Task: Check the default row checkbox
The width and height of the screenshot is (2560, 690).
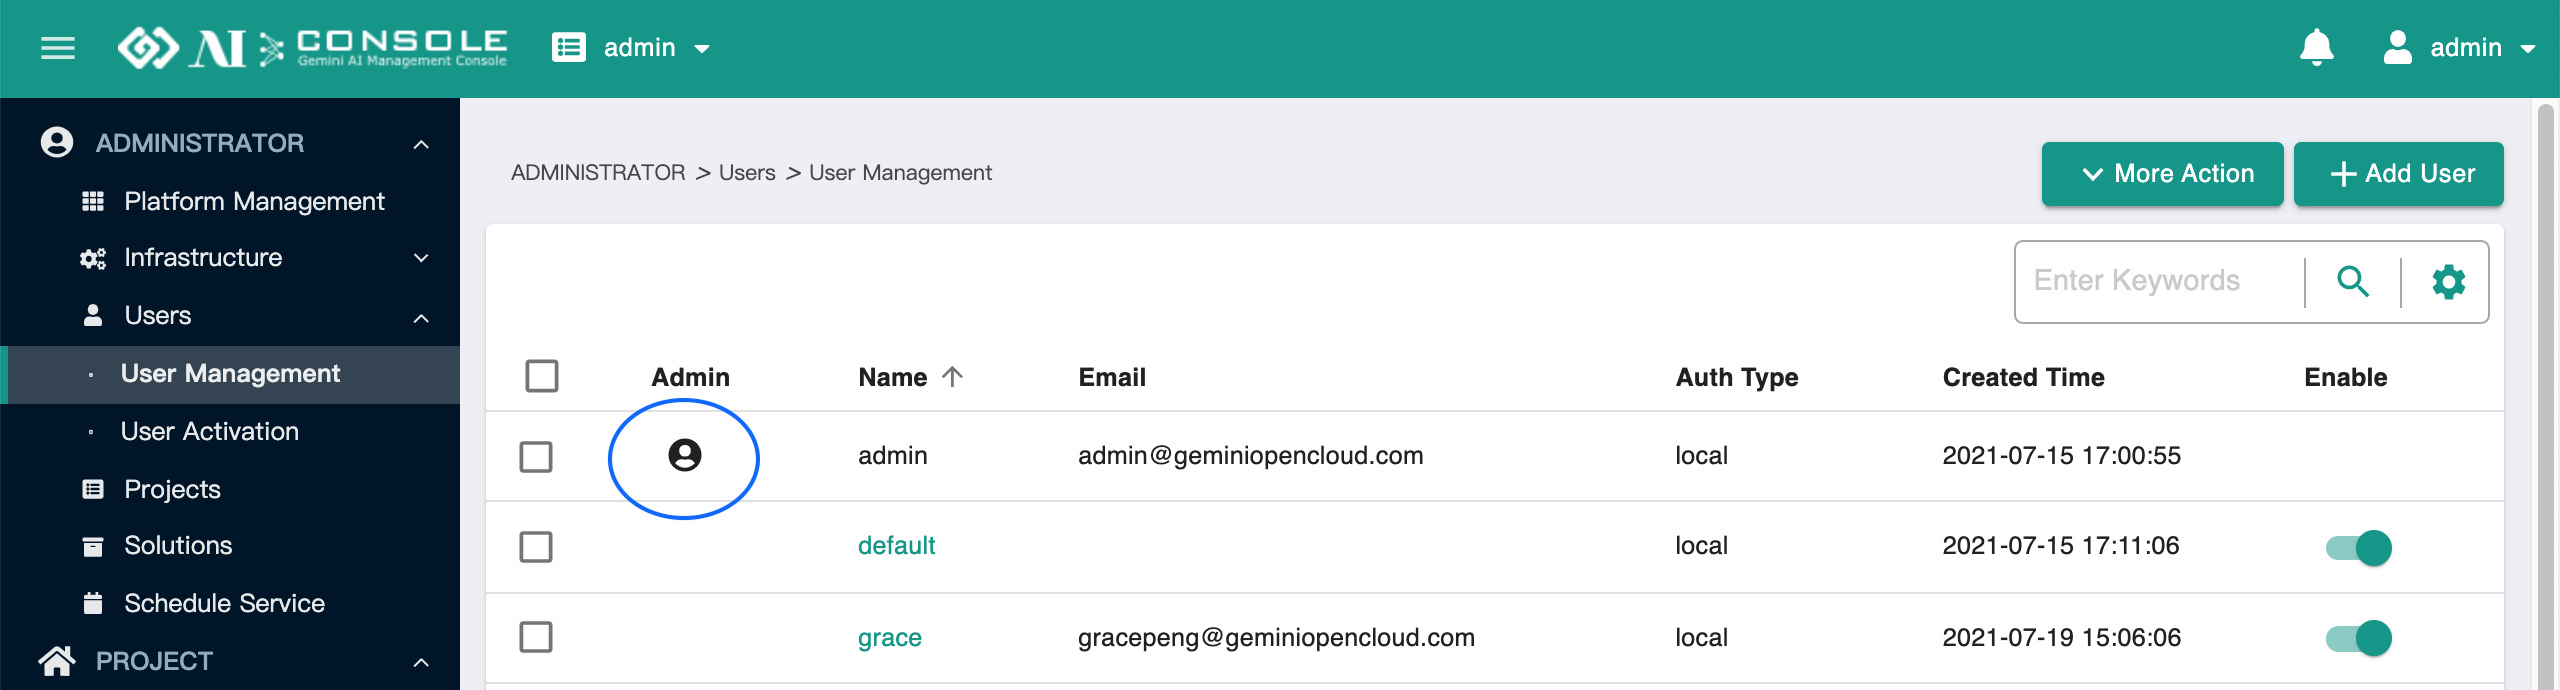Action: pos(536,547)
